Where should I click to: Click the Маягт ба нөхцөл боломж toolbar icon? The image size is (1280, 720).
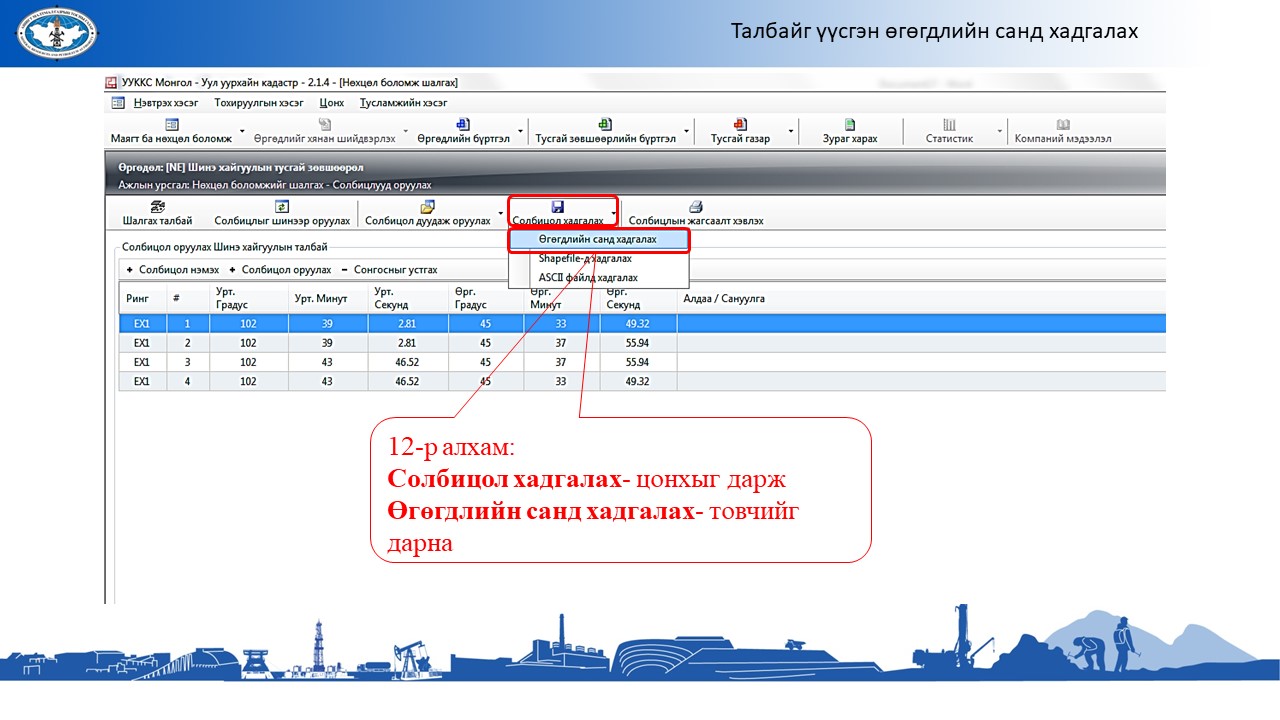coord(171,125)
